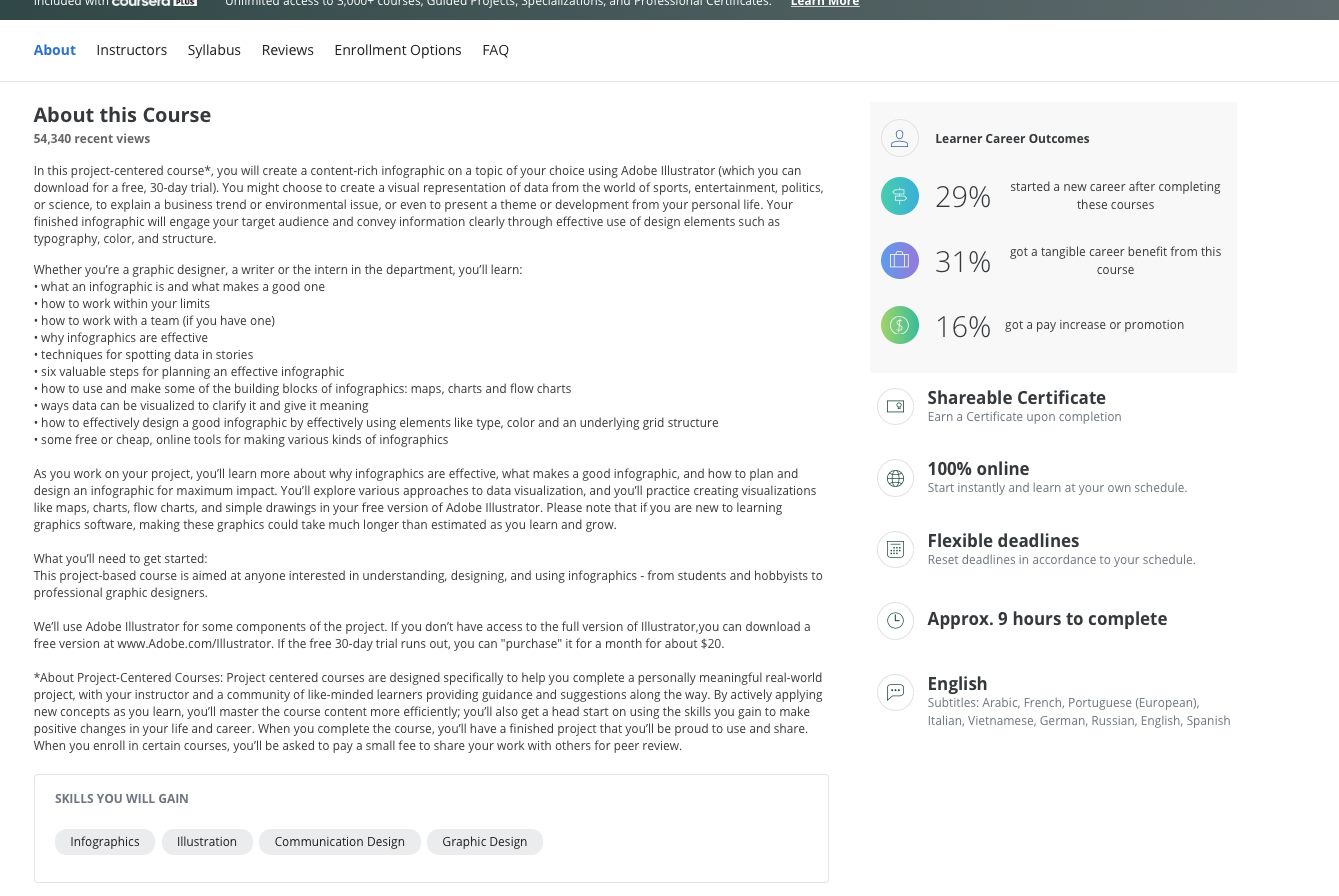The width and height of the screenshot is (1339, 896).
Task: Click the globe icon next to 100% online
Action: pos(895,478)
